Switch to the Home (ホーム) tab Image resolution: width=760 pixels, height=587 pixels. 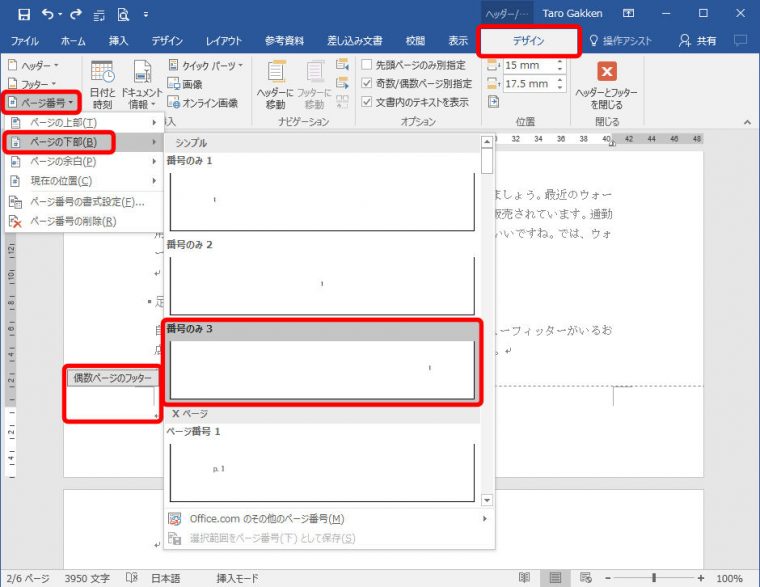tap(73, 41)
